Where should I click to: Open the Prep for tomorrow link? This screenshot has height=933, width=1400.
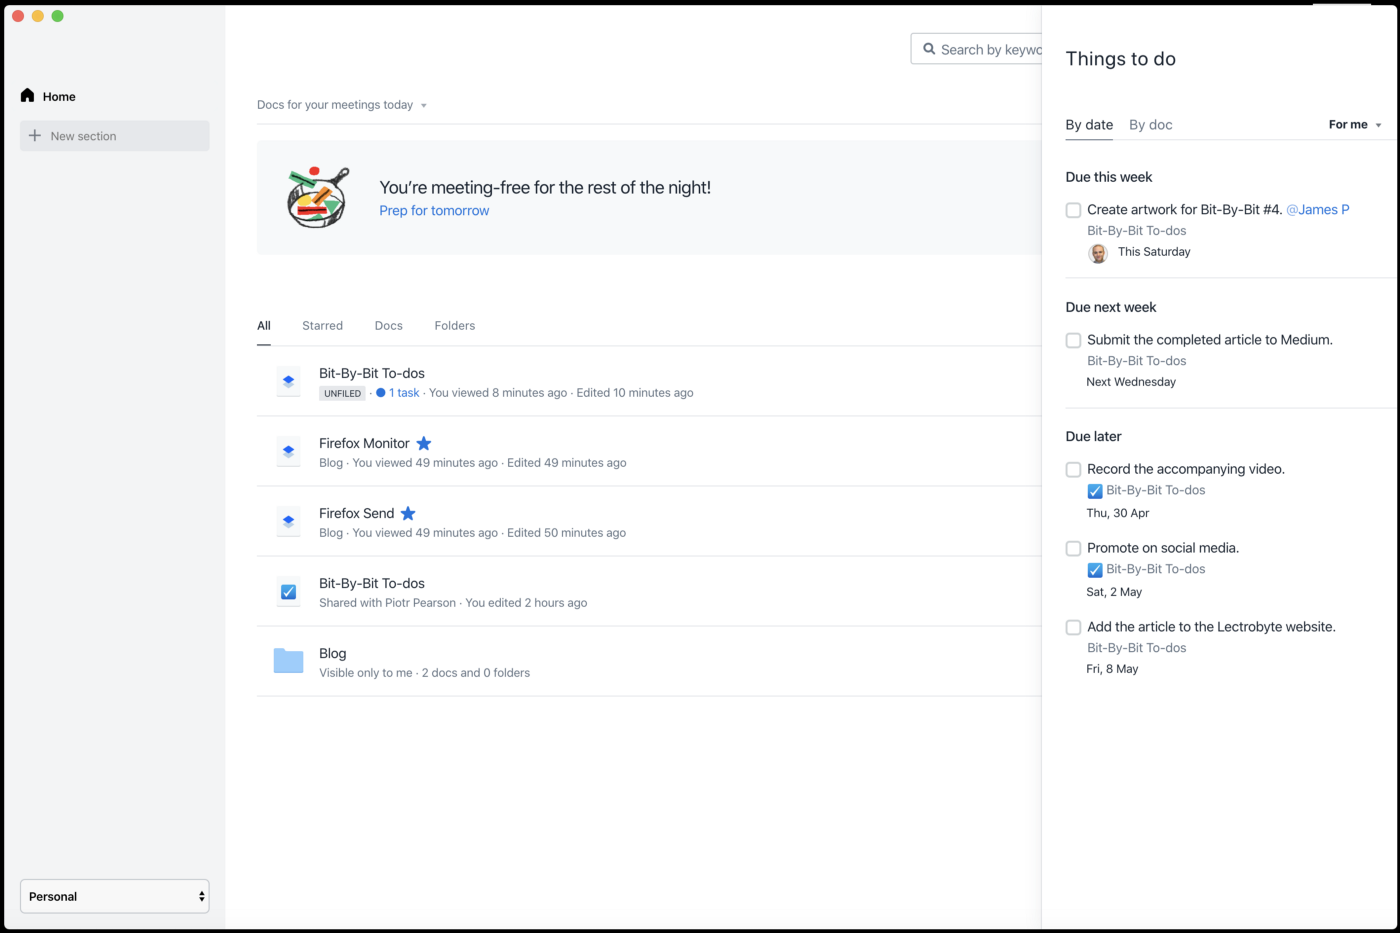434,210
